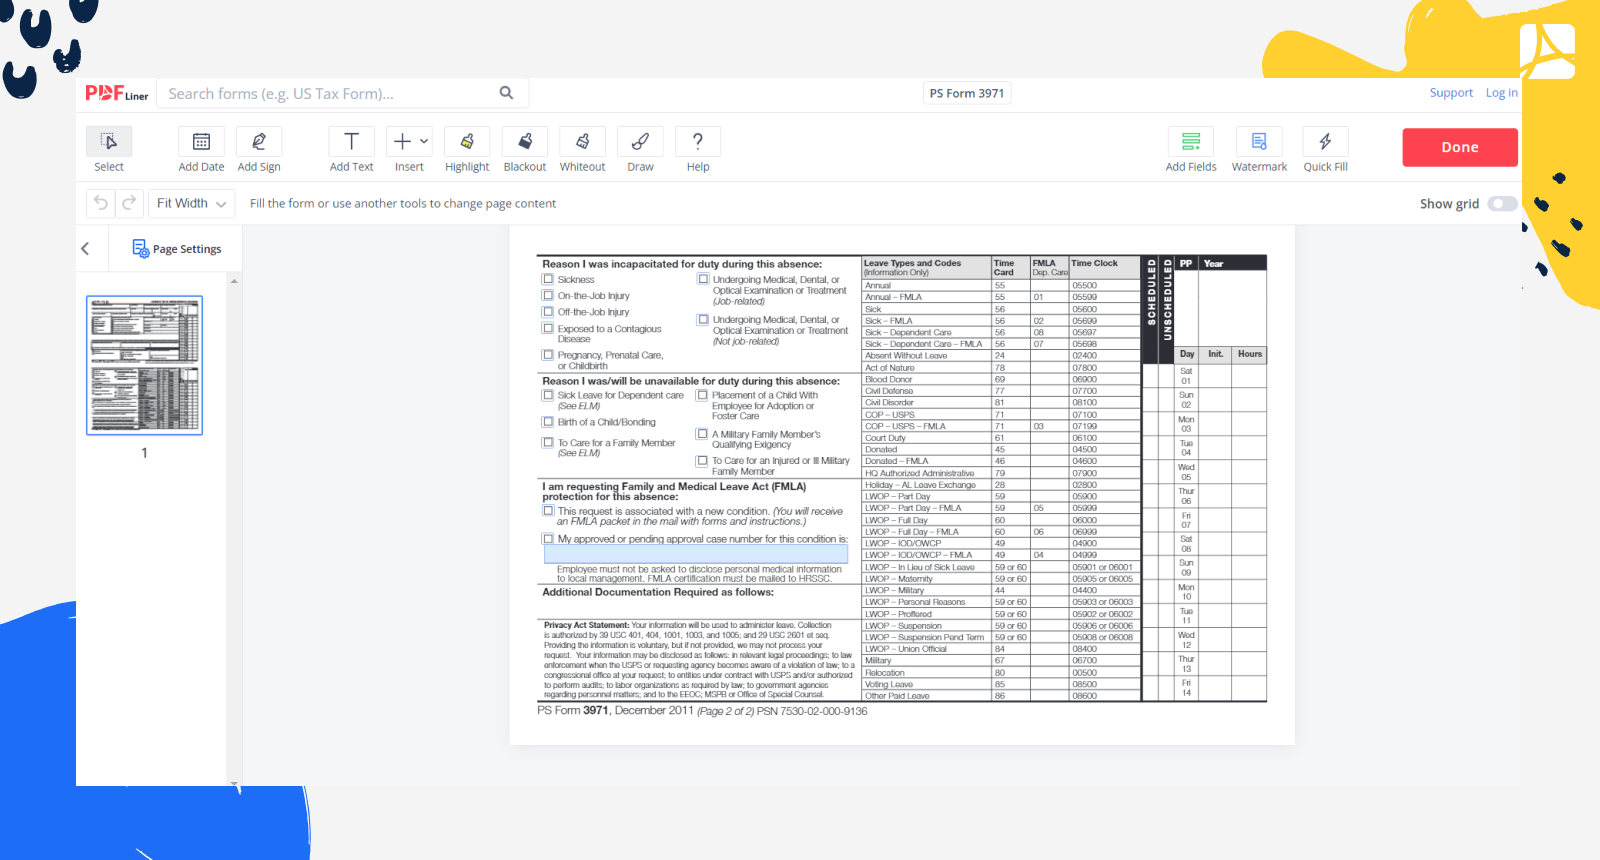The height and width of the screenshot is (860, 1600).
Task: Apply a Watermark to the document
Action: click(x=1259, y=142)
